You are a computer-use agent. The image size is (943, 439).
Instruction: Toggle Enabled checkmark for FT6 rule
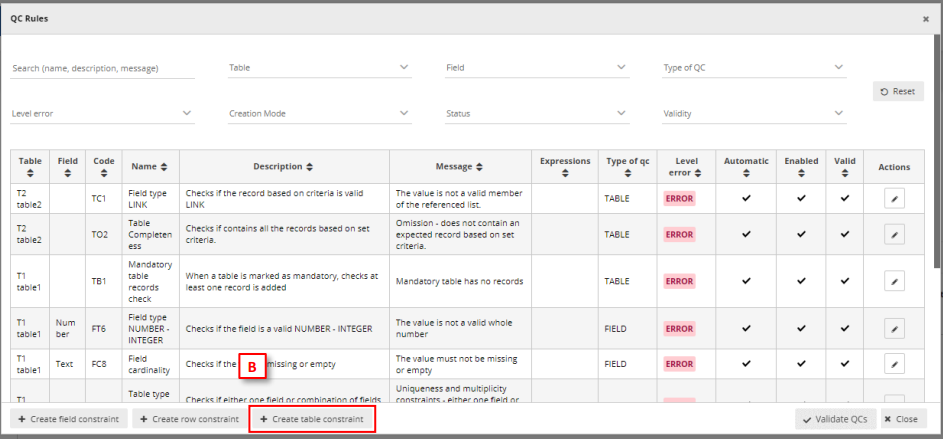tap(801, 328)
